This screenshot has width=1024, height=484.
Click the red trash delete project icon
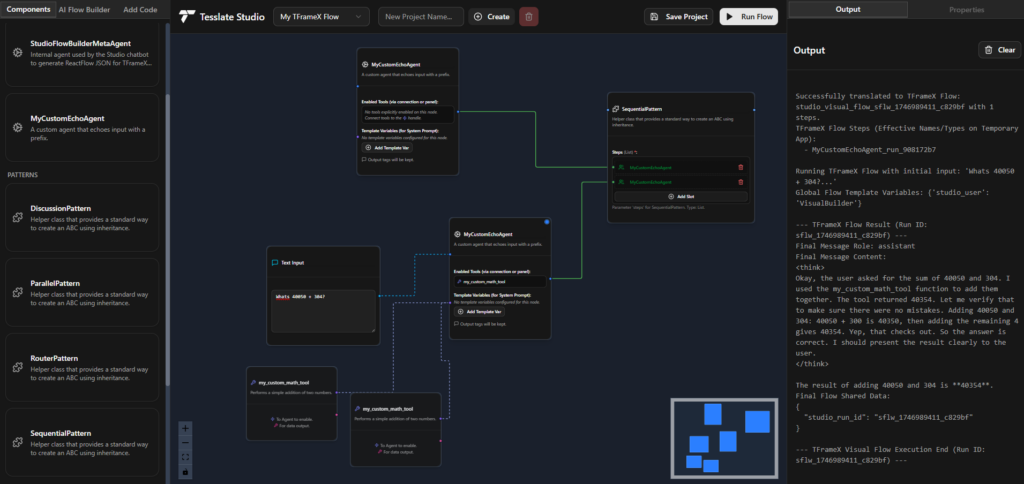[x=529, y=16]
